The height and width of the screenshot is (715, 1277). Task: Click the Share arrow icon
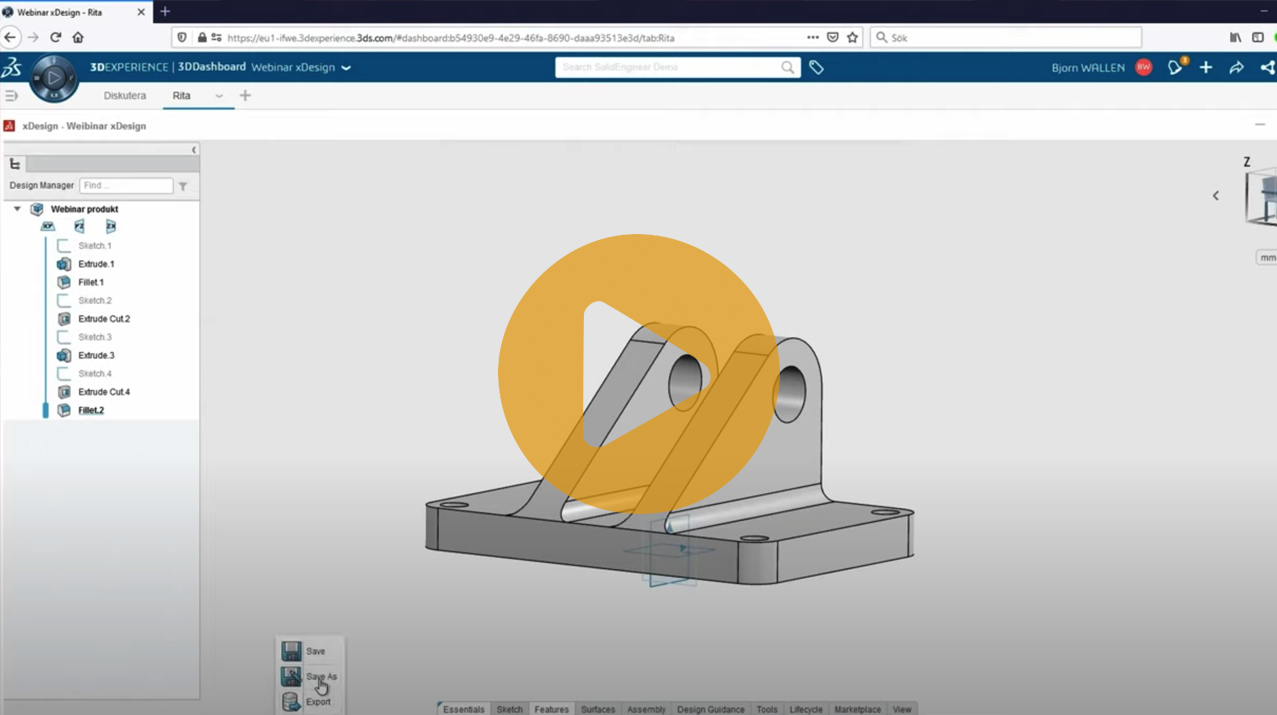[x=1236, y=67]
